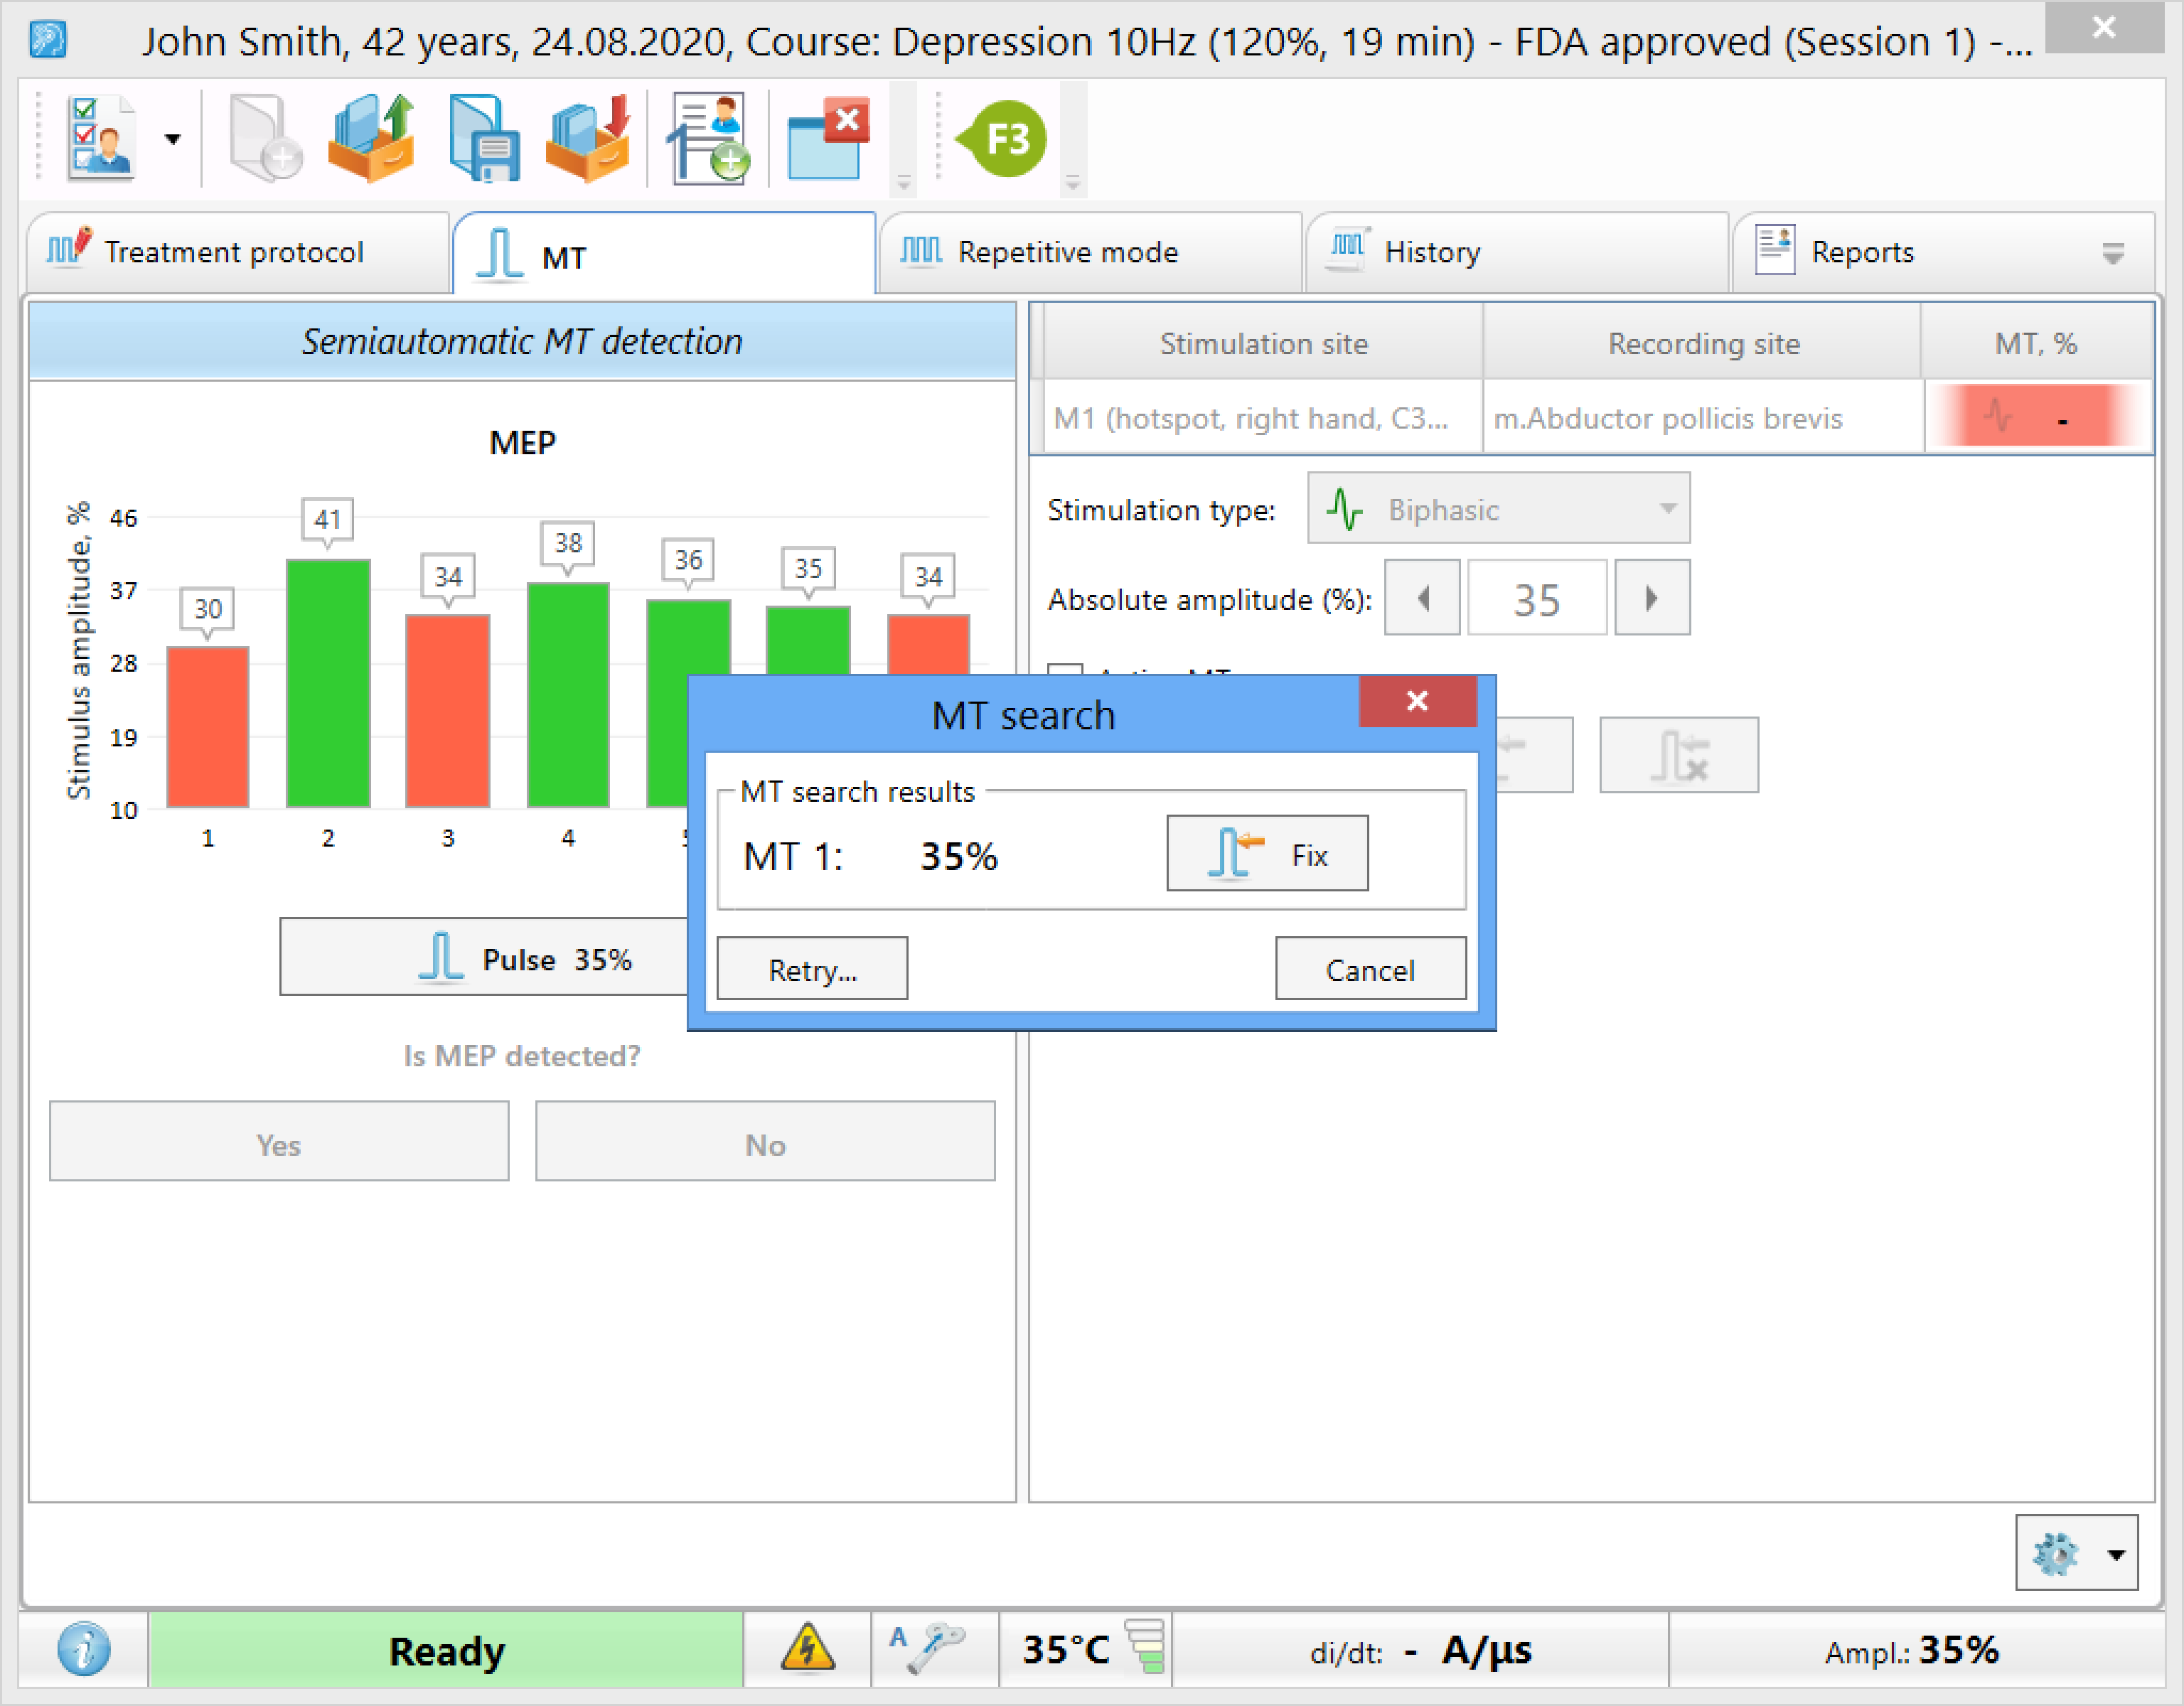Click the Retry... button
Image resolution: width=2184 pixels, height=1706 pixels.
click(812, 968)
